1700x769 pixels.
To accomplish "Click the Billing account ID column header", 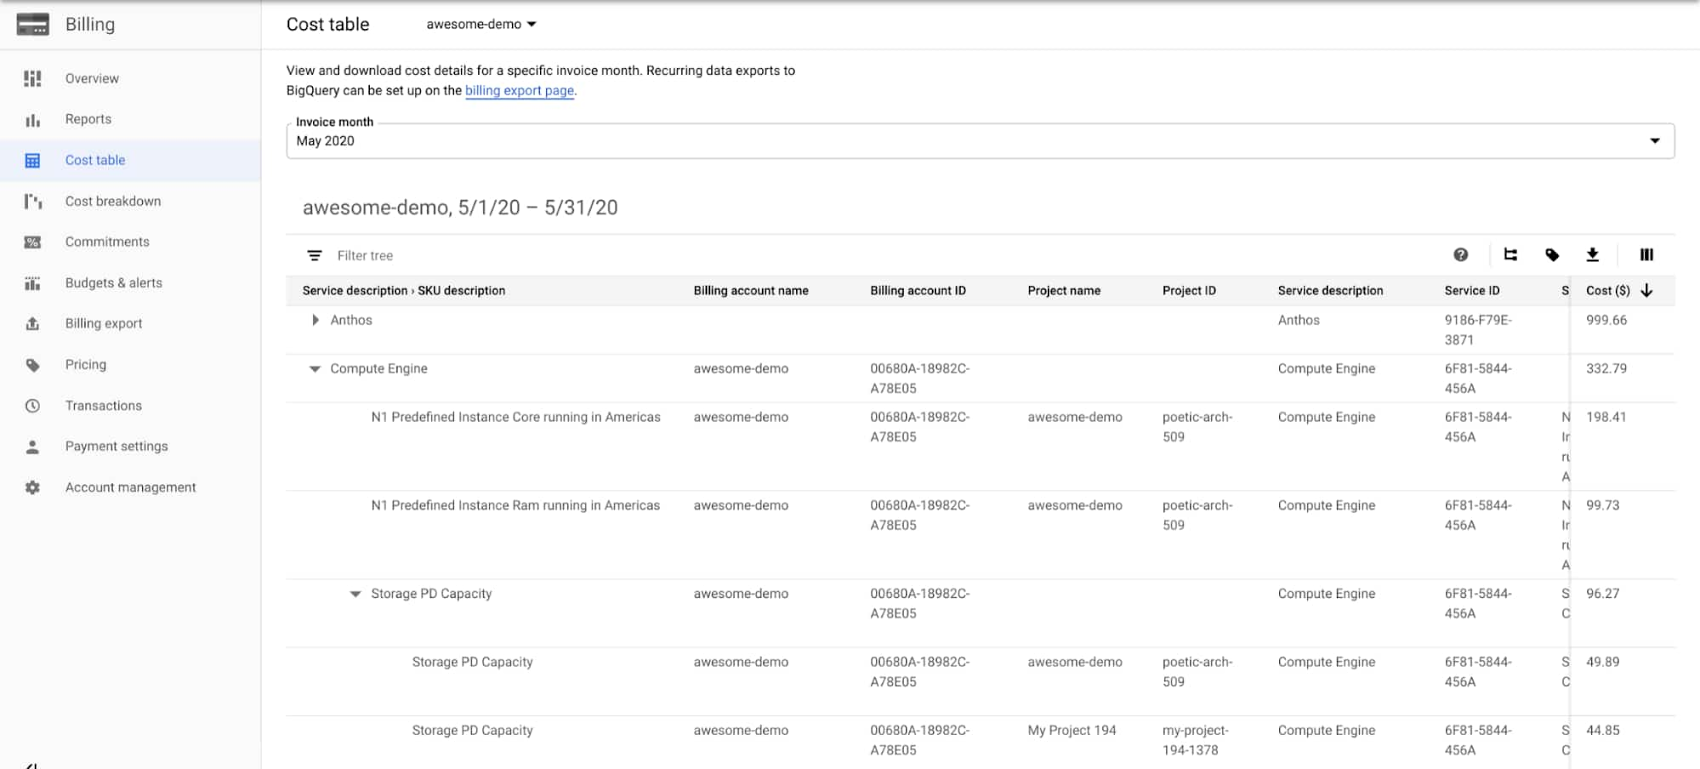I will point(918,291).
